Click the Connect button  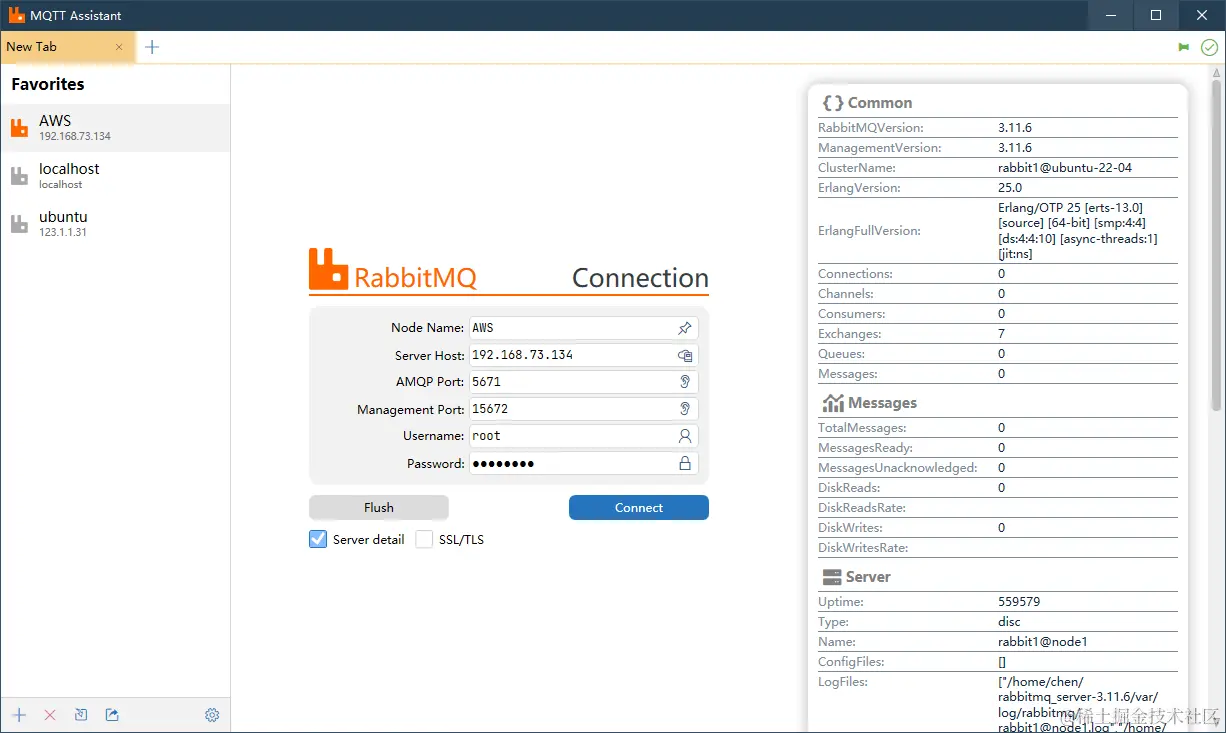(639, 508)
